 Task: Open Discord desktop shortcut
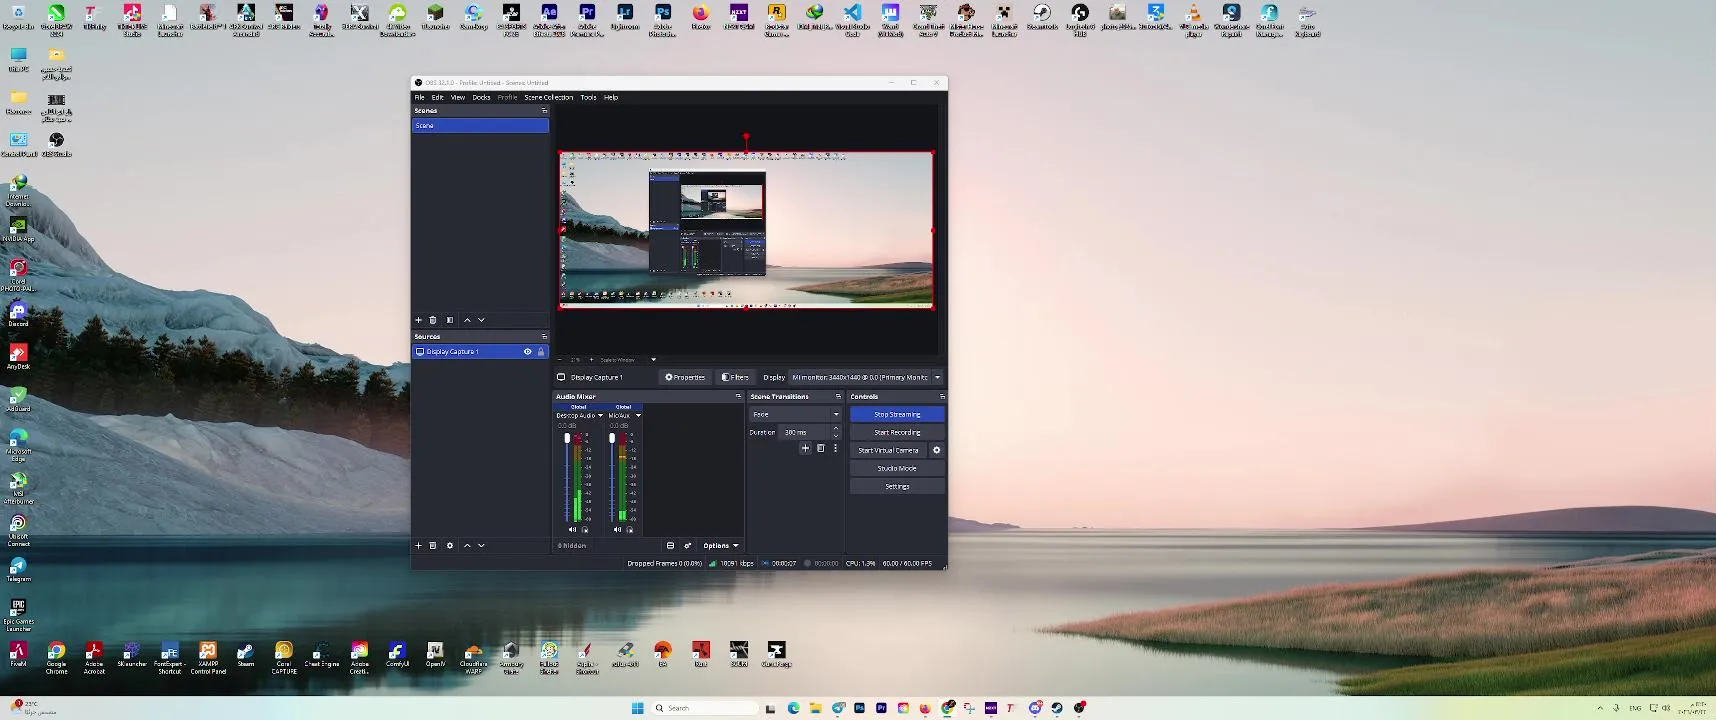18,316
